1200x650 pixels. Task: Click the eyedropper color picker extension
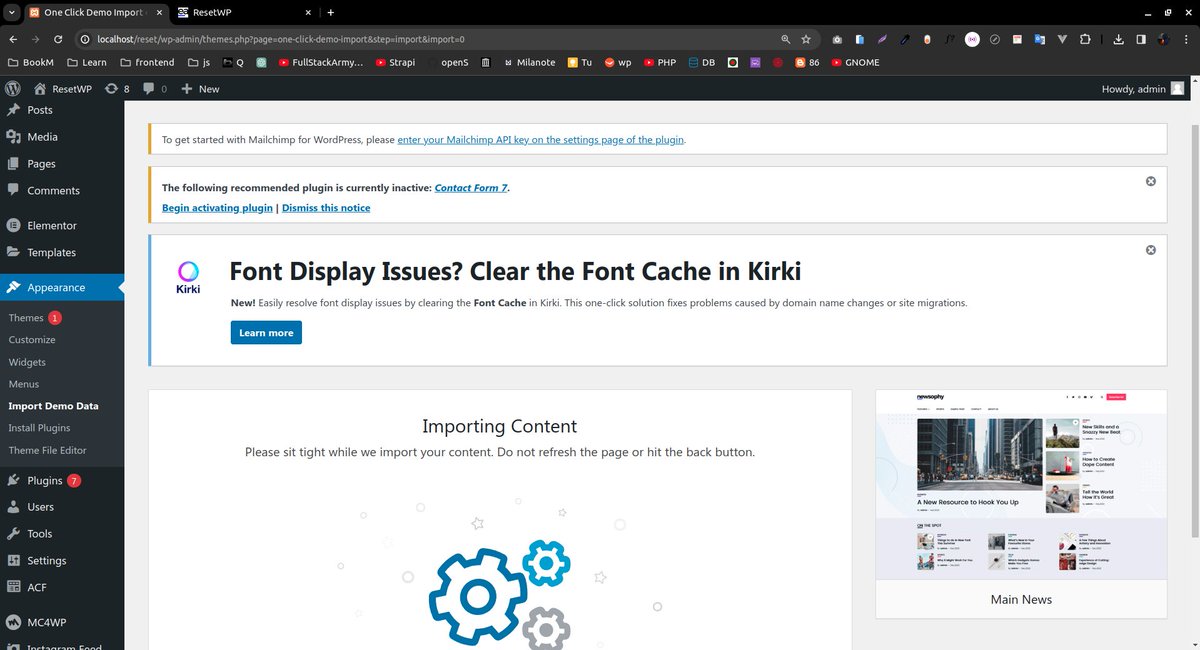(905, 39)
